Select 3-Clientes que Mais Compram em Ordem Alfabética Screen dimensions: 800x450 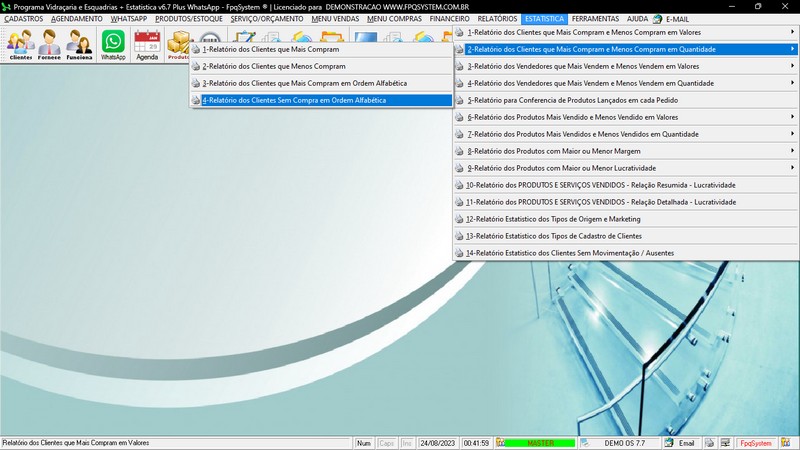tap(321, 83)
